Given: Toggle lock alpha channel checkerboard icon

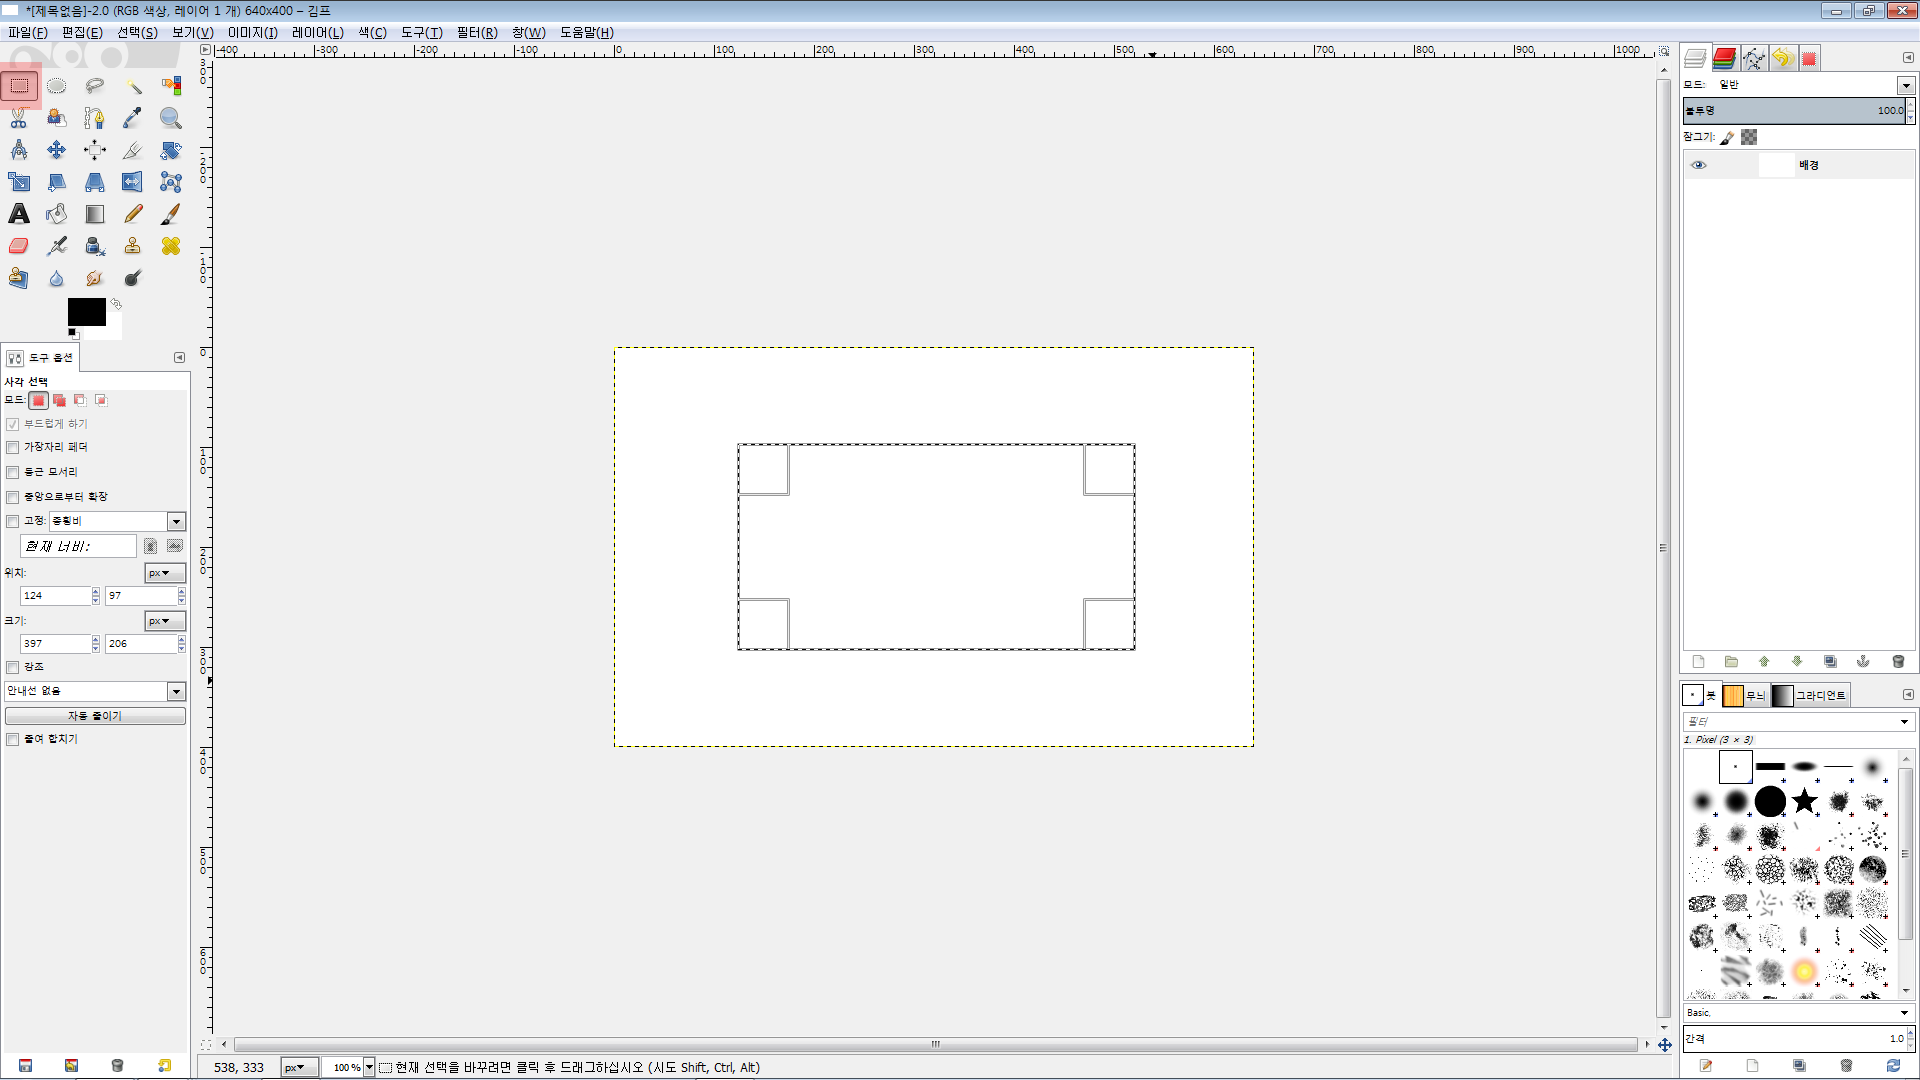Looking at the screenshot, I should 1749,138.
